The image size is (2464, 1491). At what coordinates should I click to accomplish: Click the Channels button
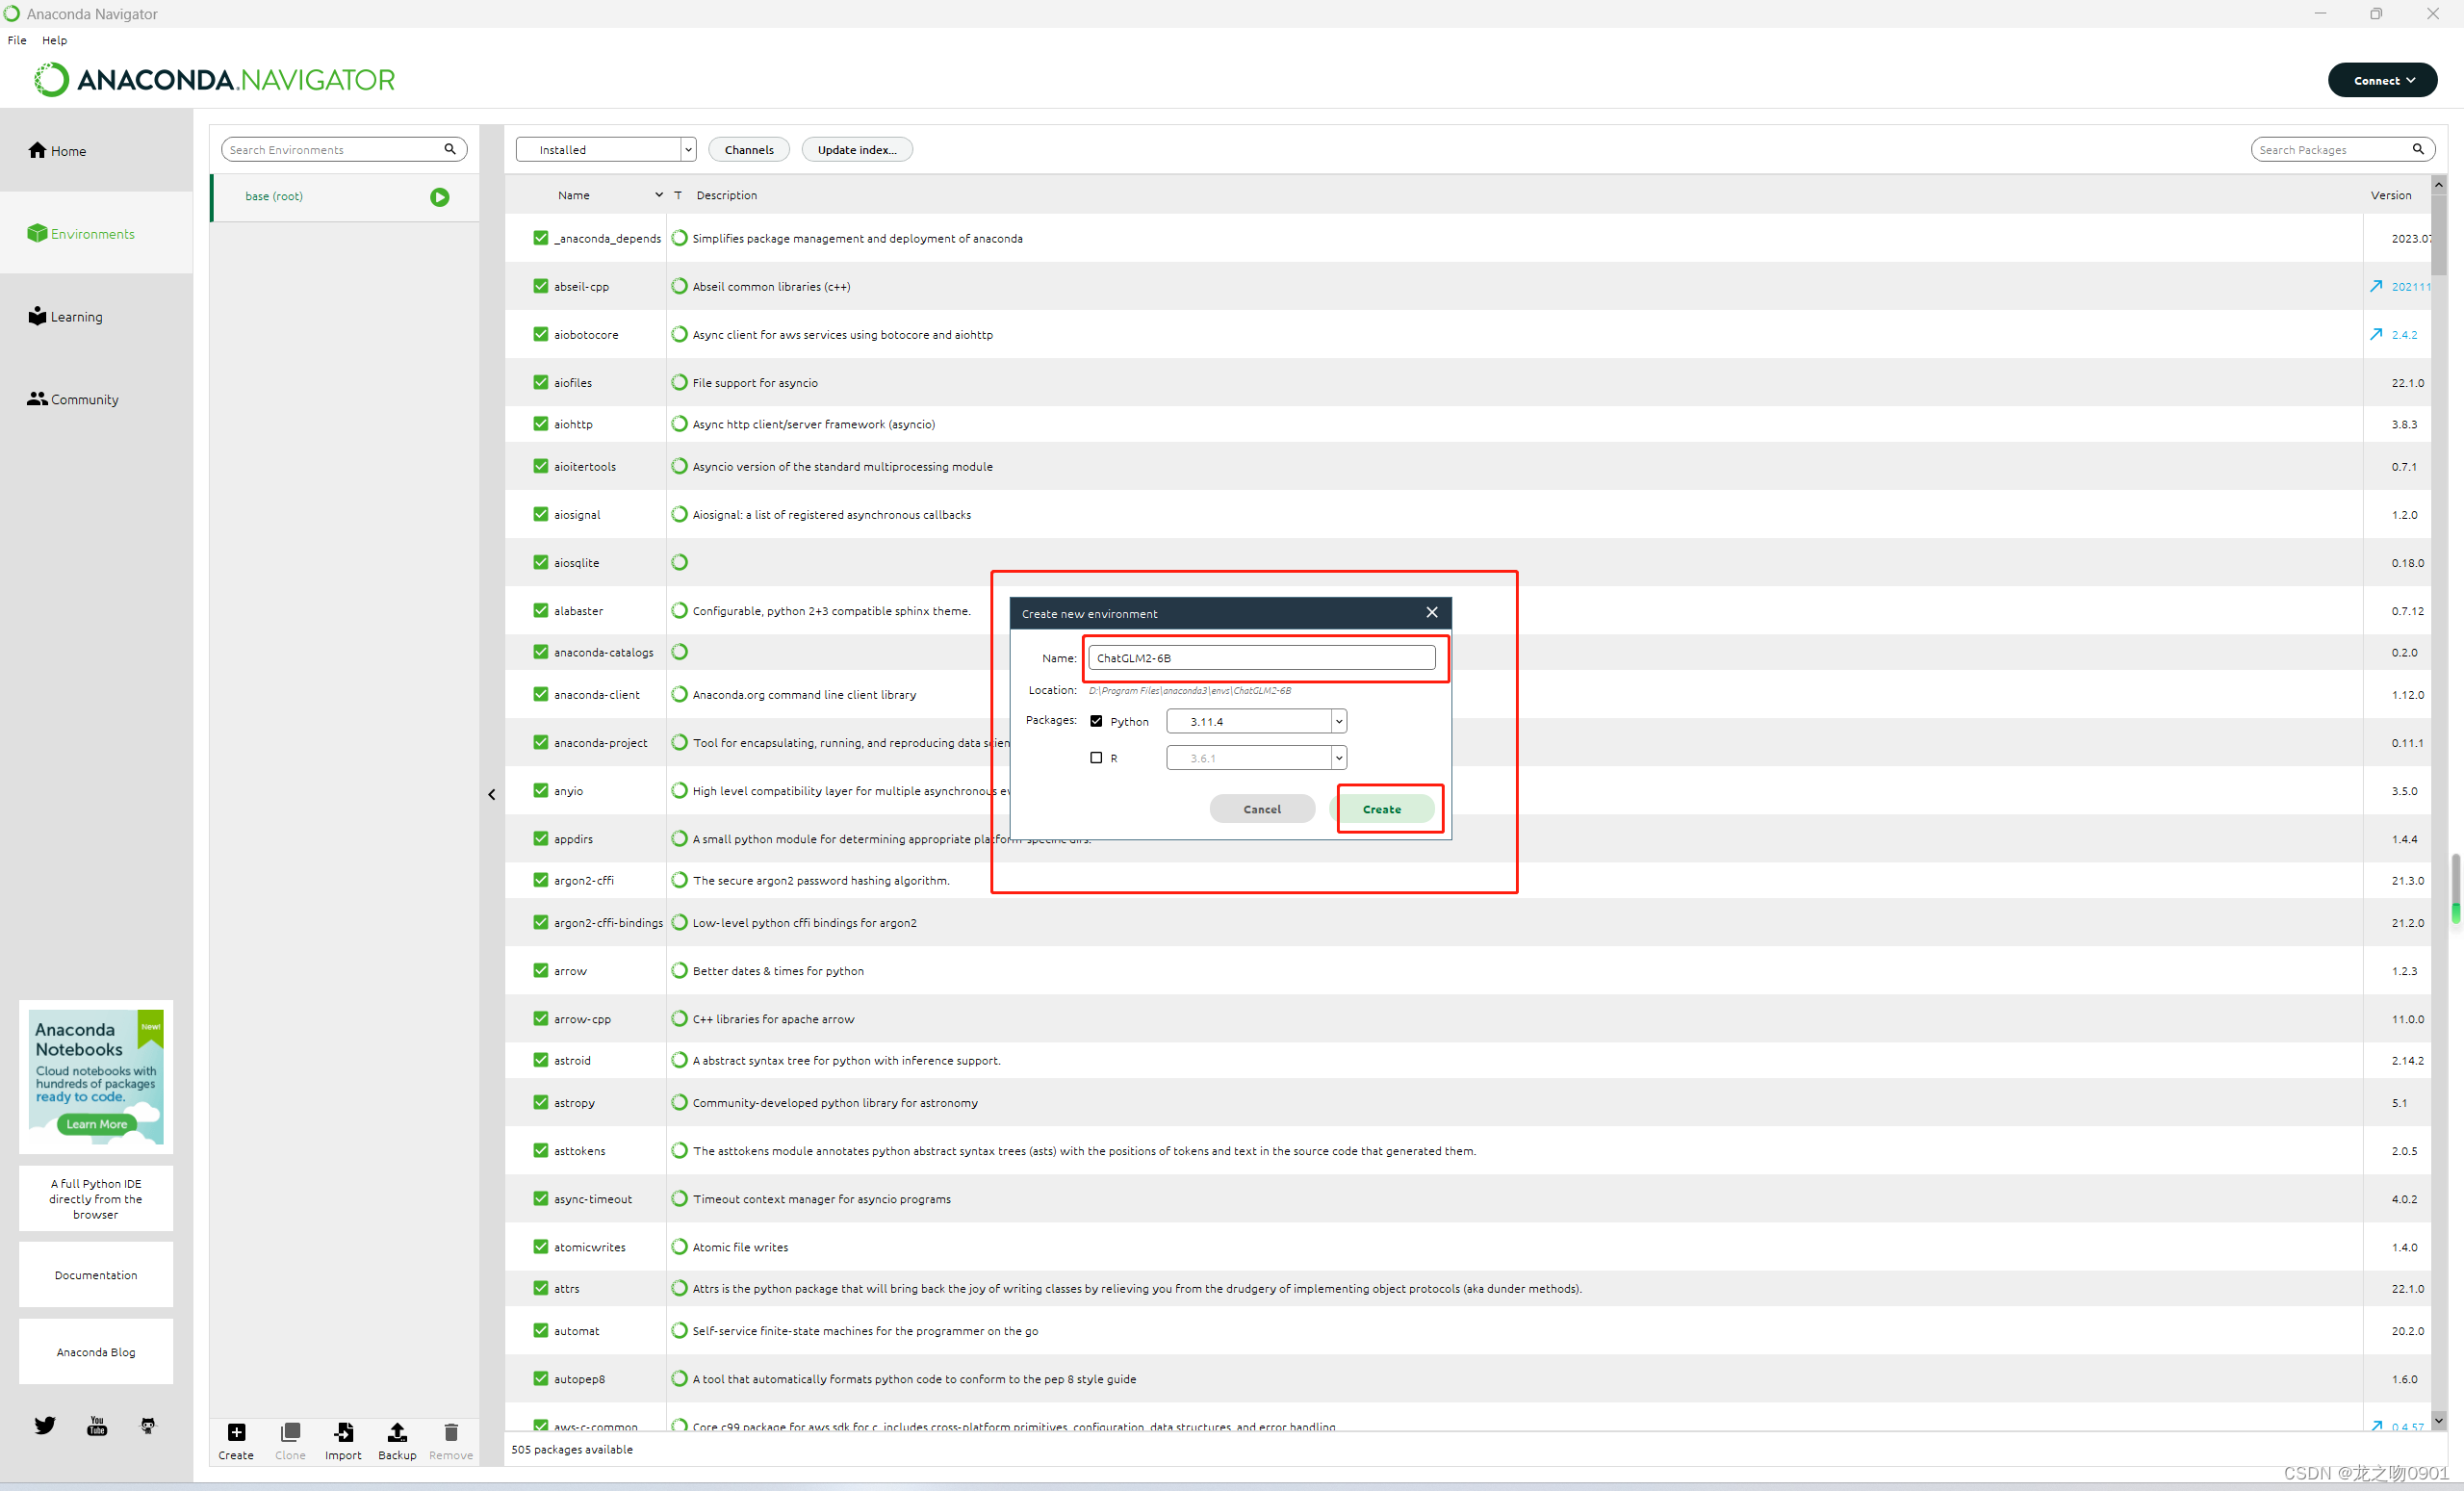coord(749,149)
